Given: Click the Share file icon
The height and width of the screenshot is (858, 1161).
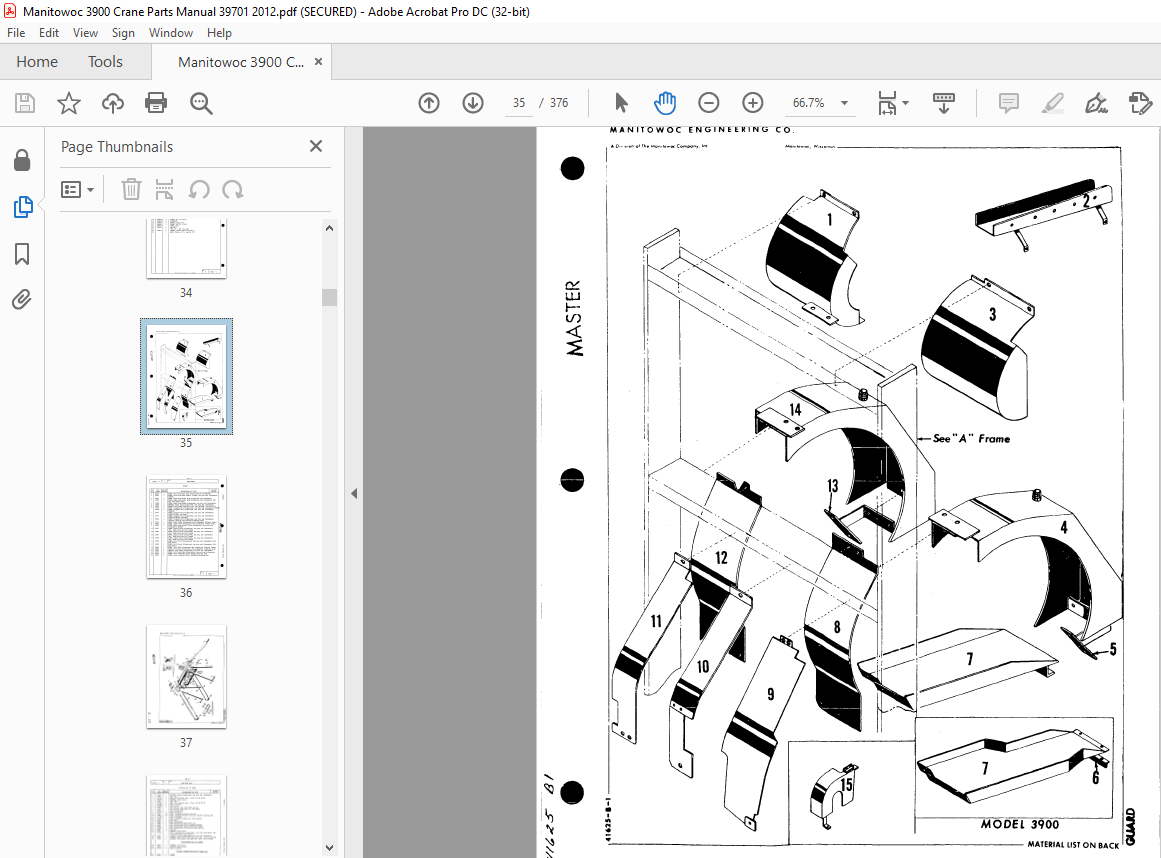Looking at the screenshot, I should tap(1140, 103).
